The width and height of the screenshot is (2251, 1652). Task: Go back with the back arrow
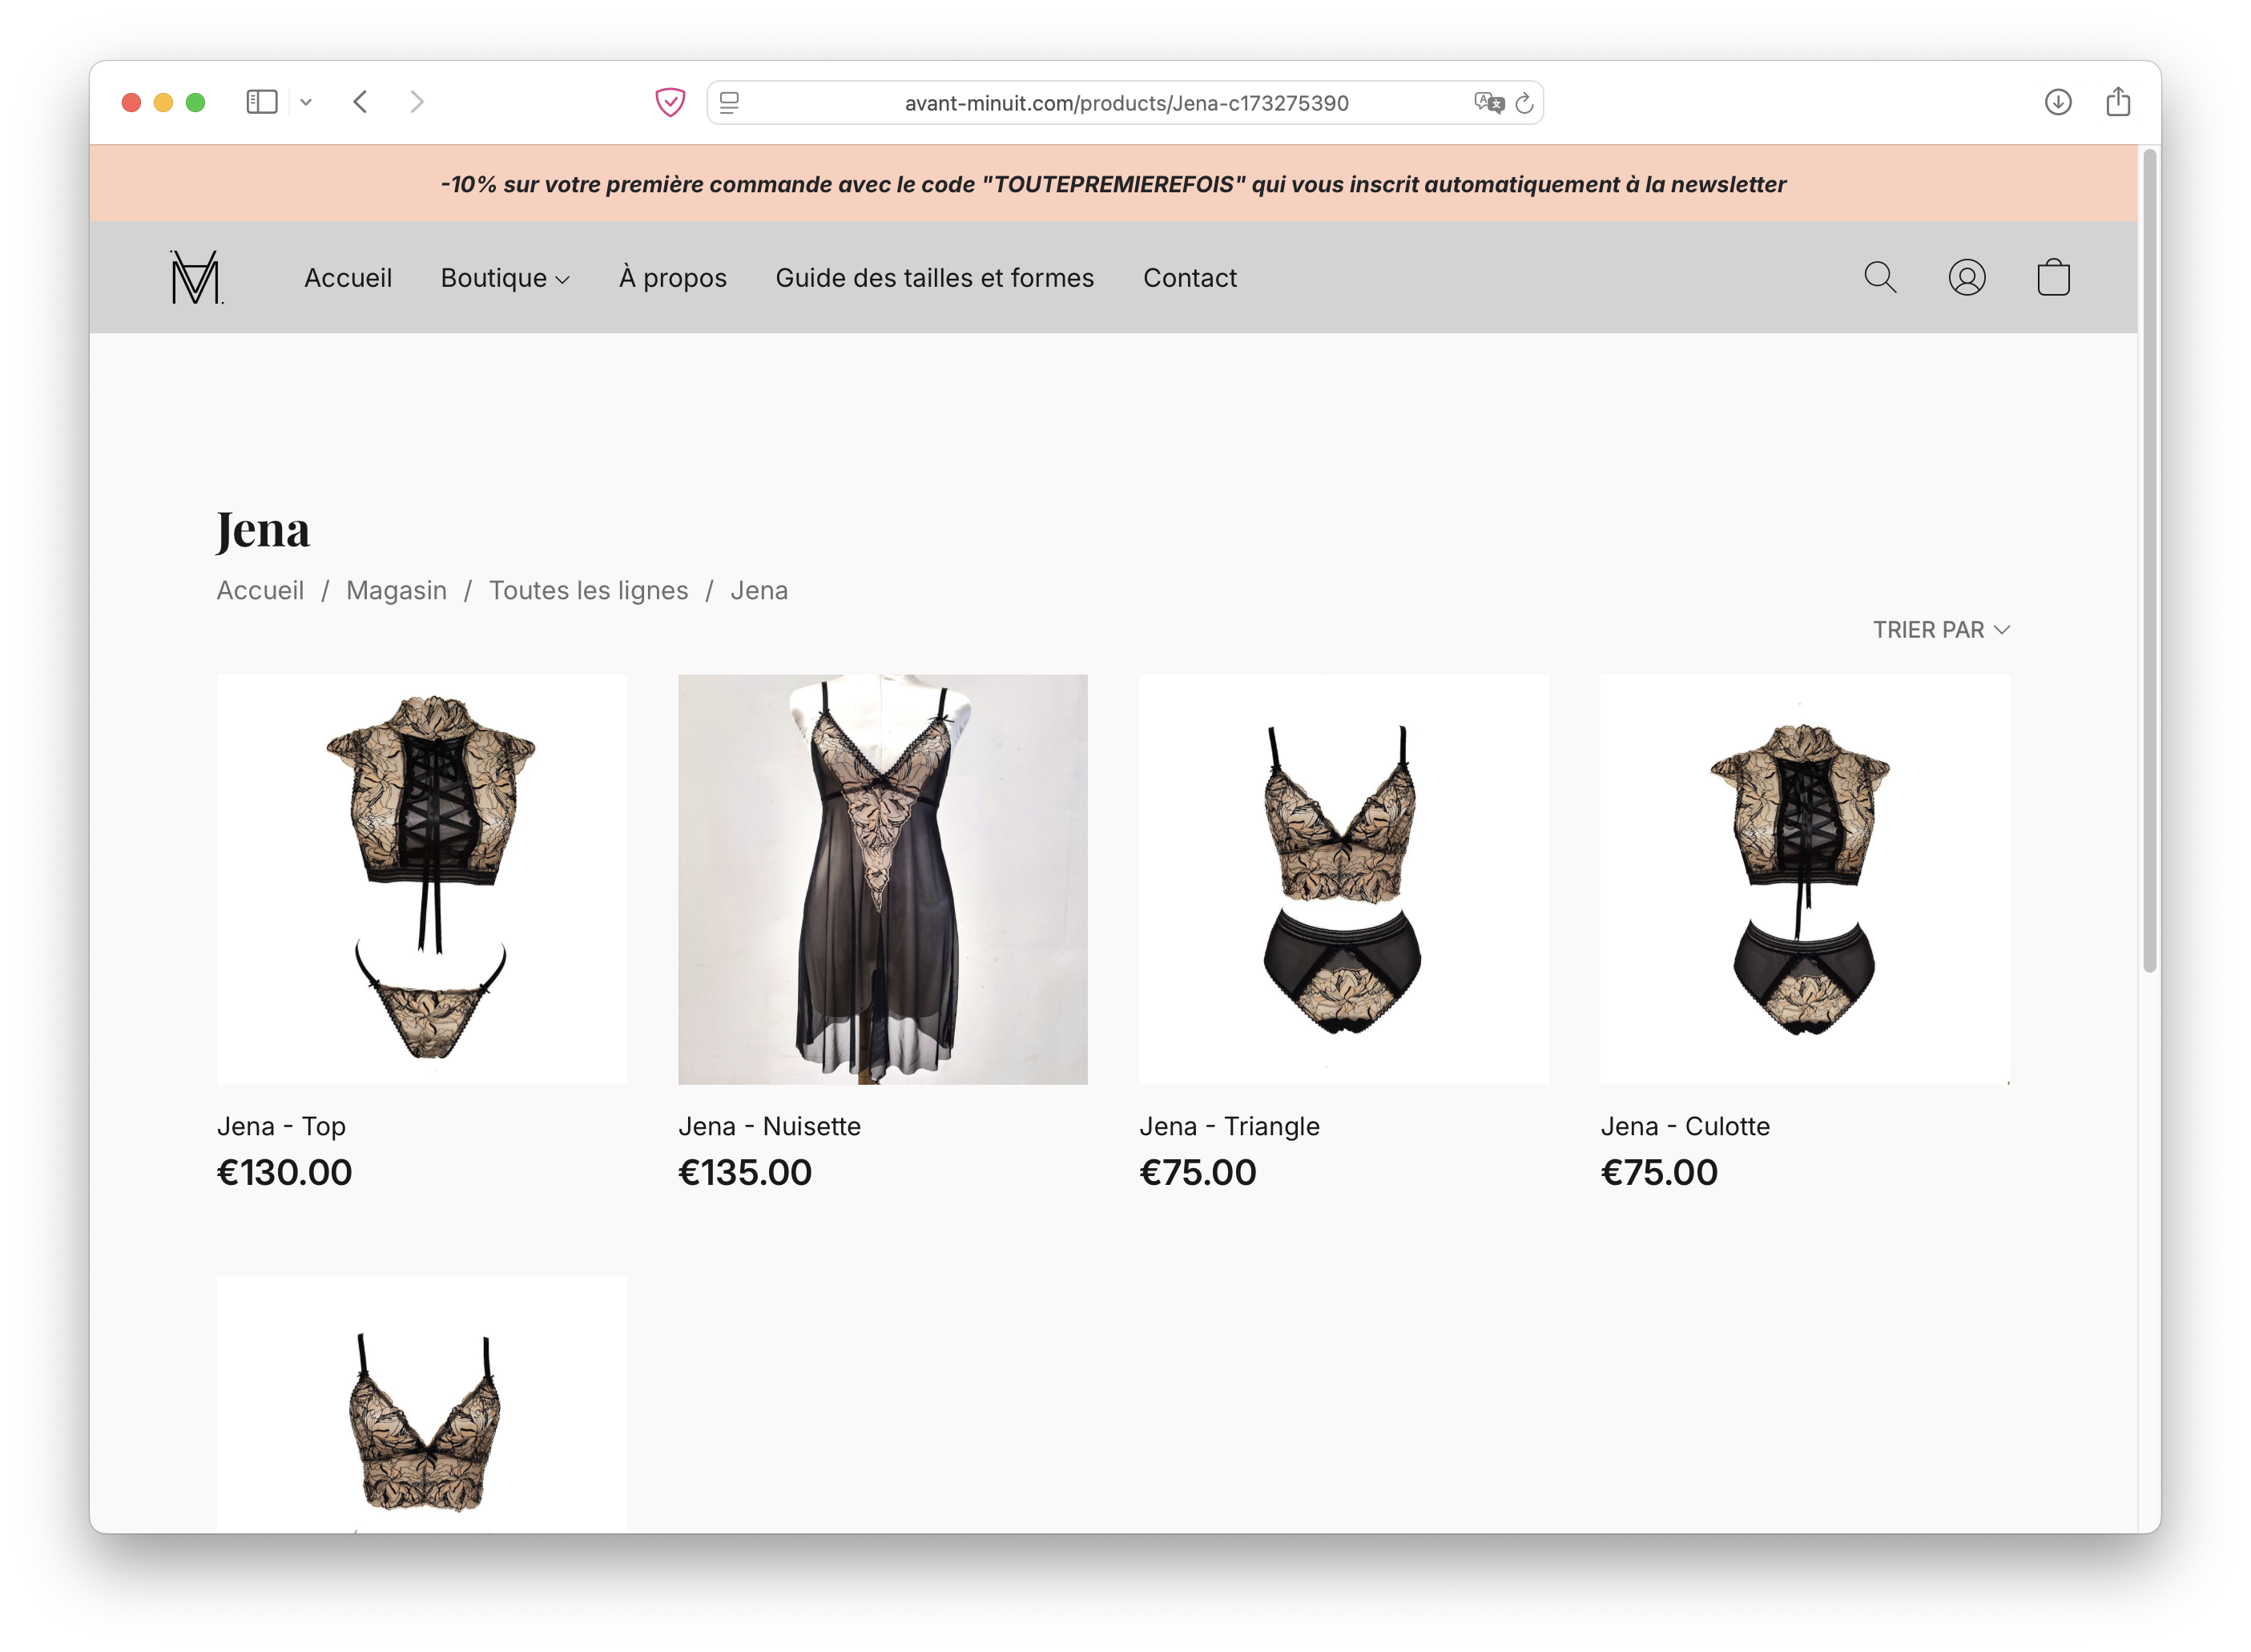click(361, 102)
